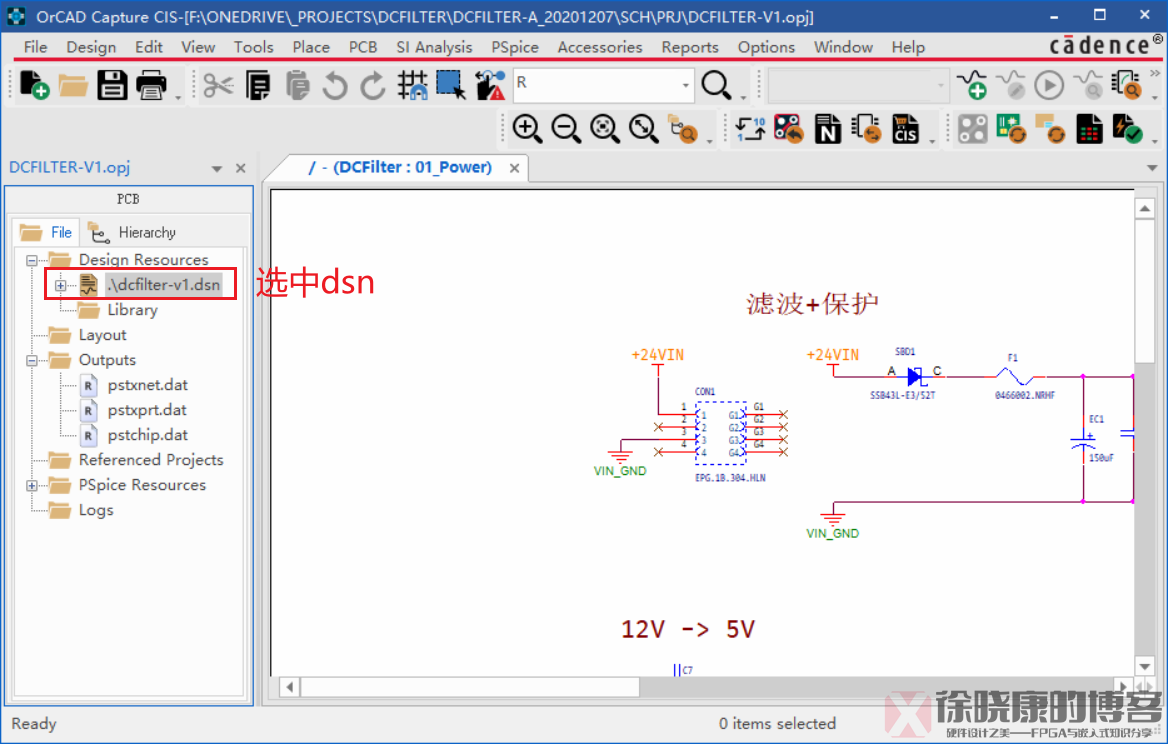
Task: Open the part search dropdown showing R
Action: coord(685,86)
